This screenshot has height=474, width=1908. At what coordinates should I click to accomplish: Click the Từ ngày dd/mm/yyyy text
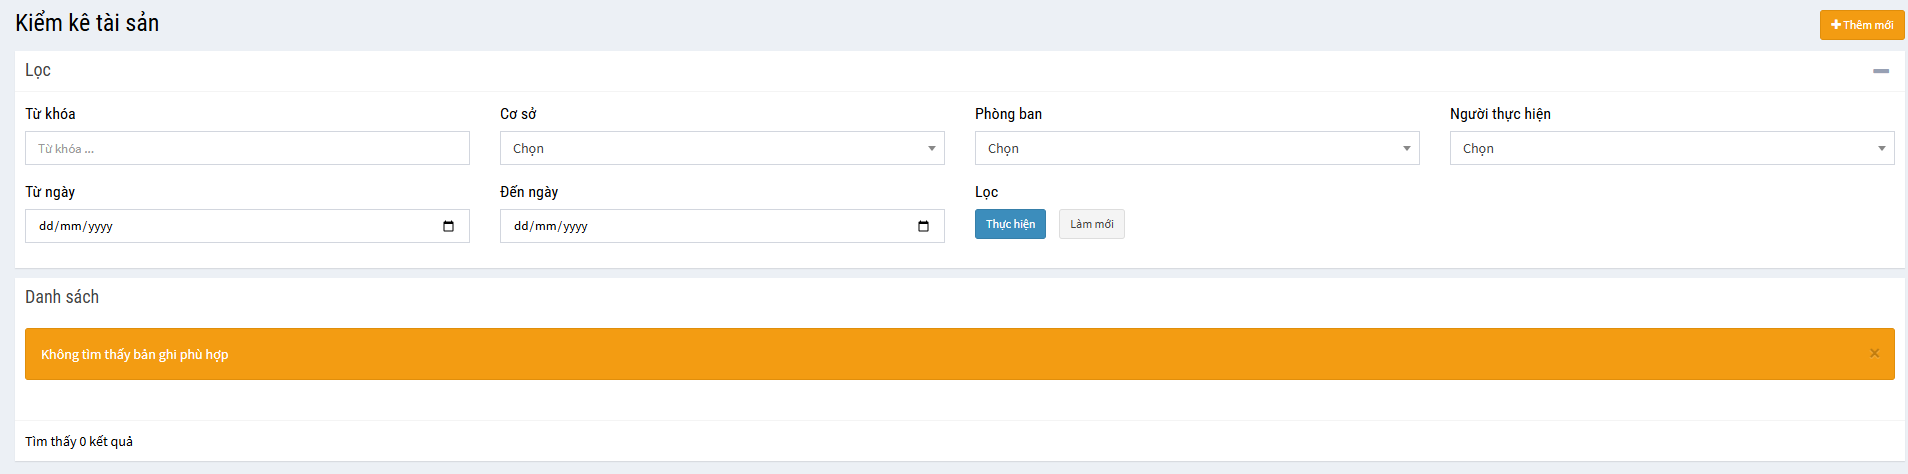coord(76,226)
